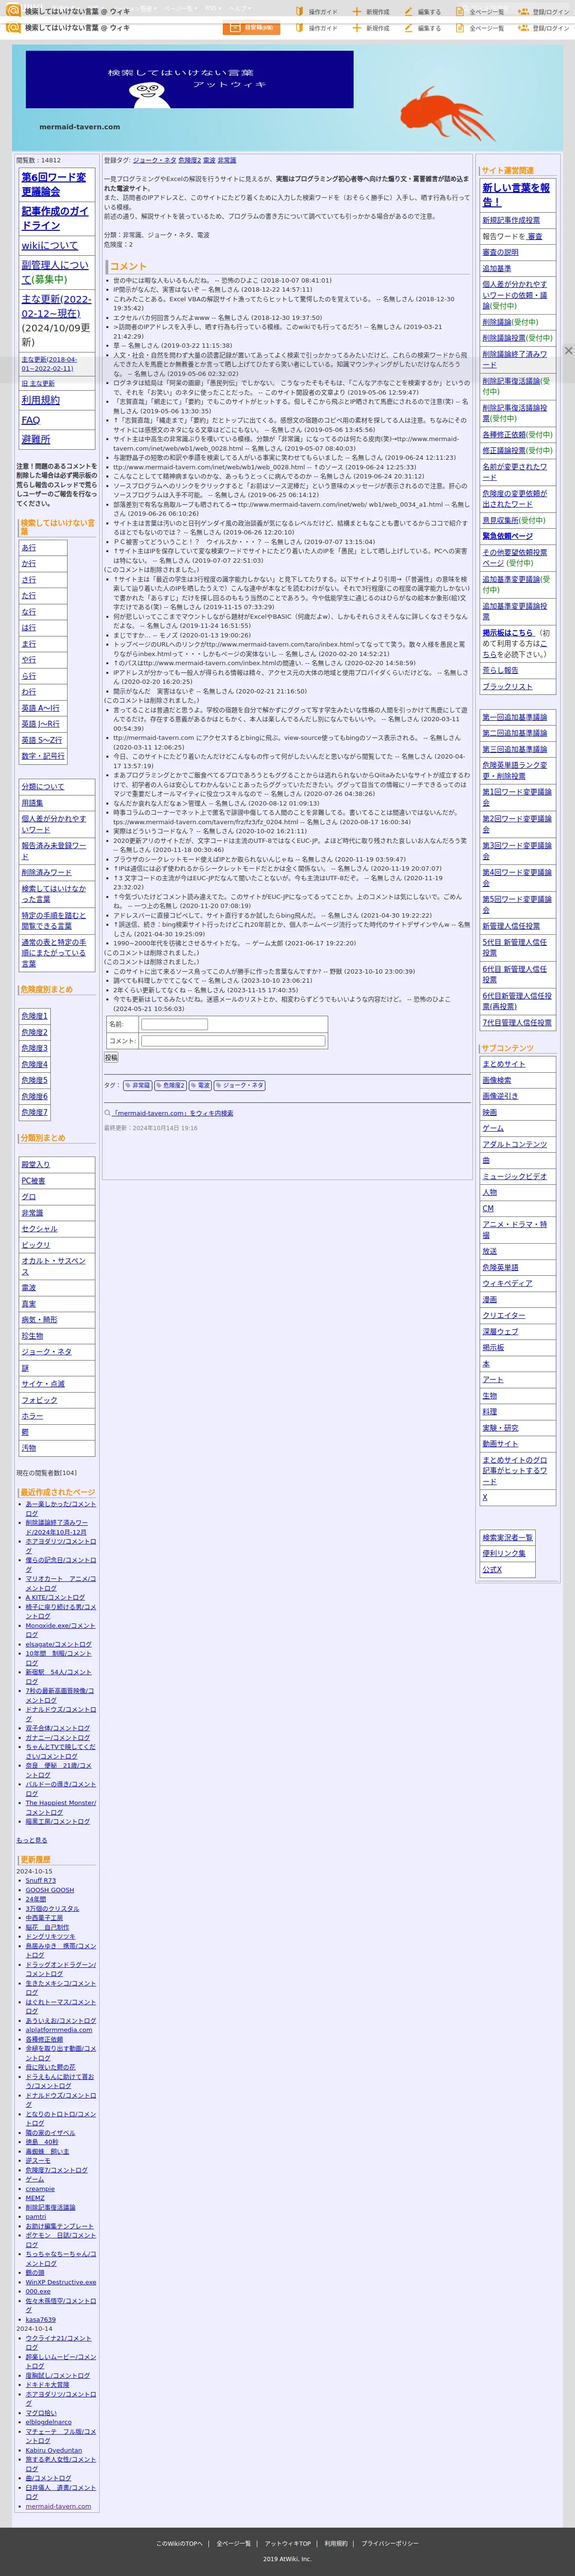This screenshot has width=575, height=2576.
Task: Open 公式X link
Action: [x=493, y=1569]
